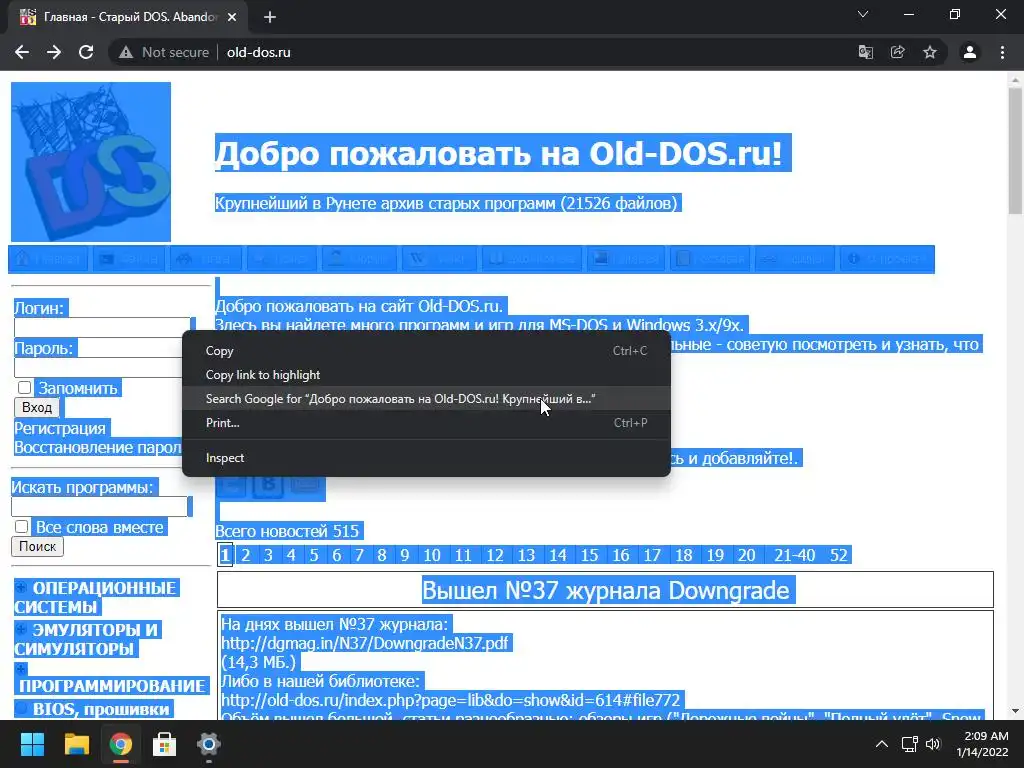Viewport: 1024px width, 768px height.
Task: Click the Искать программы search field
Action: (99, 507)
